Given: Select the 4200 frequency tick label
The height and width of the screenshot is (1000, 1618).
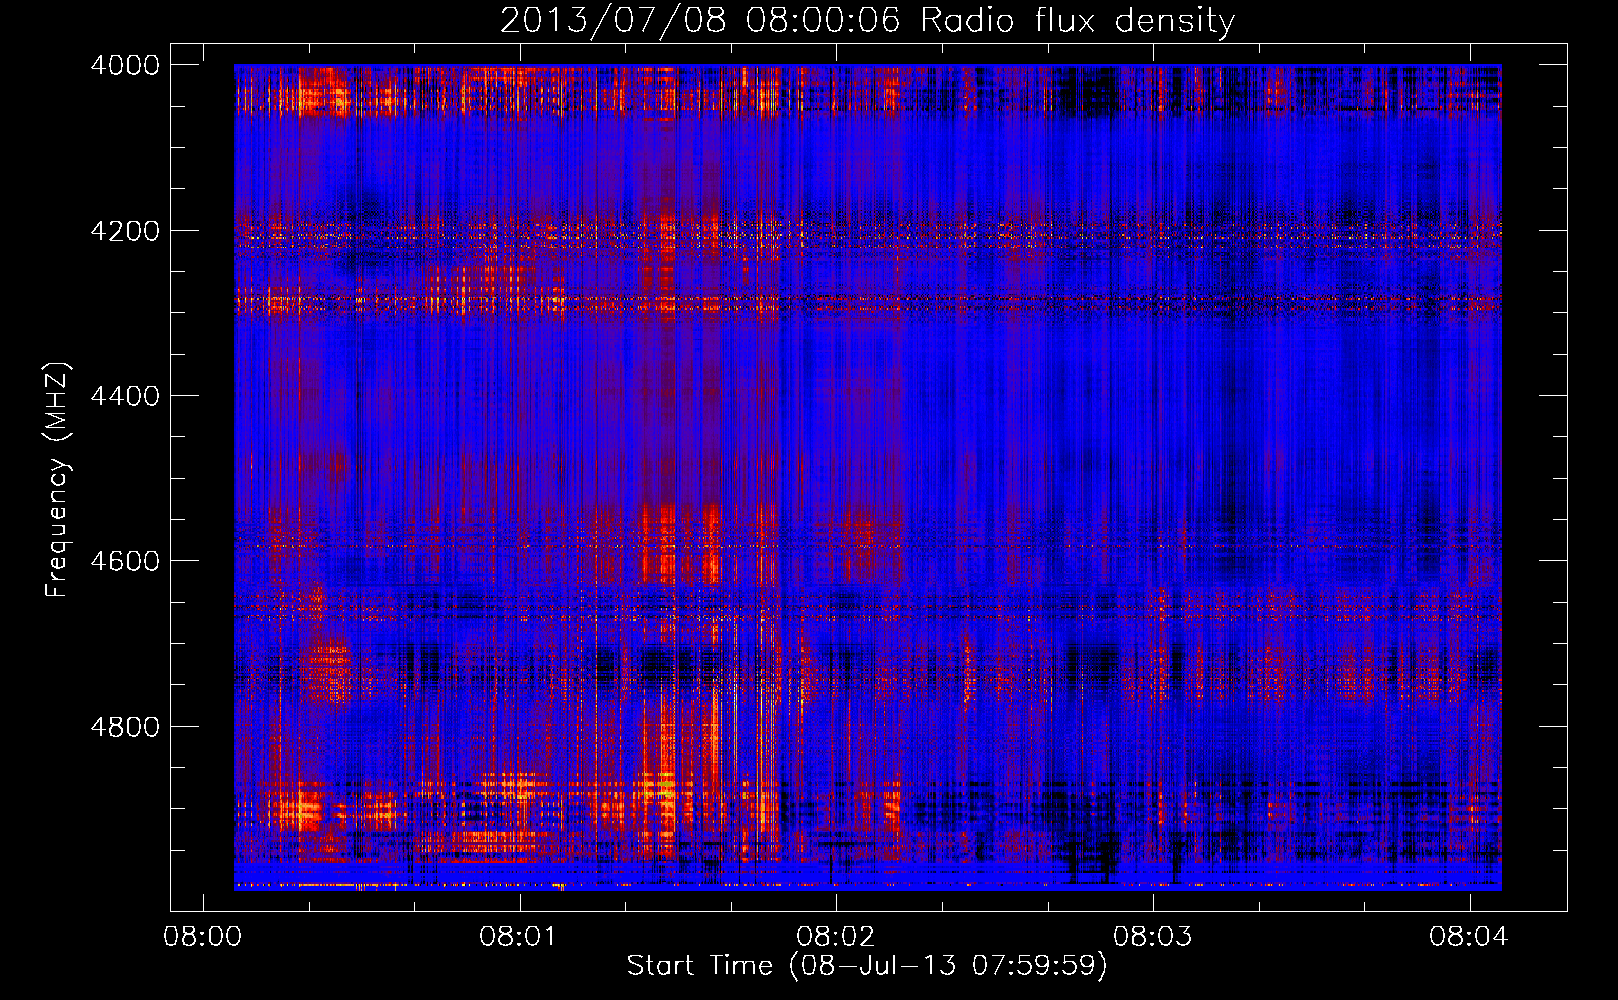Looking at the screenshot, I should 125,231.
